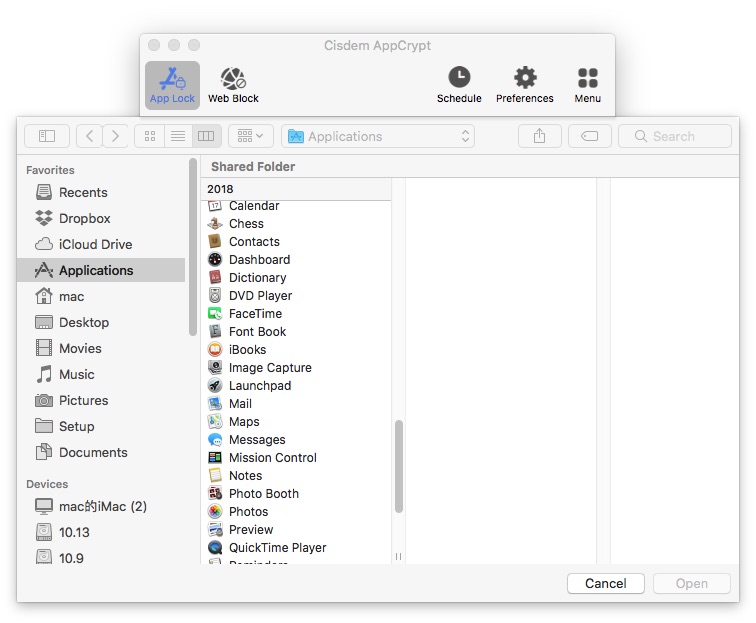The height and width of the screenshot is (623, 756).
Task: Select the Photo Booth app
Action: [296, 494]
